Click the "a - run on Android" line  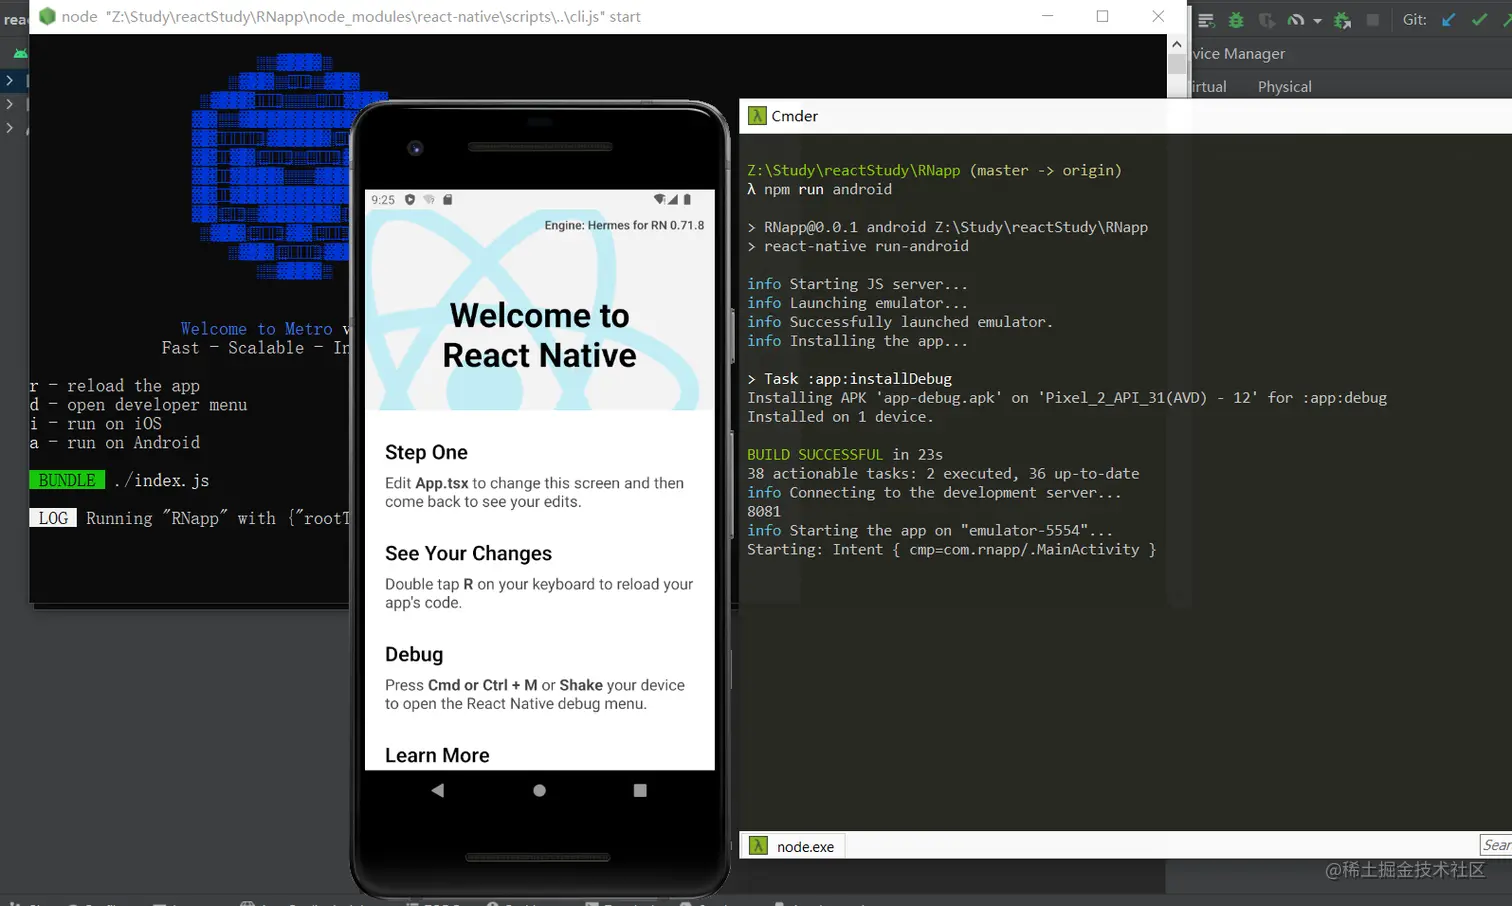click(x=115, y=443)
